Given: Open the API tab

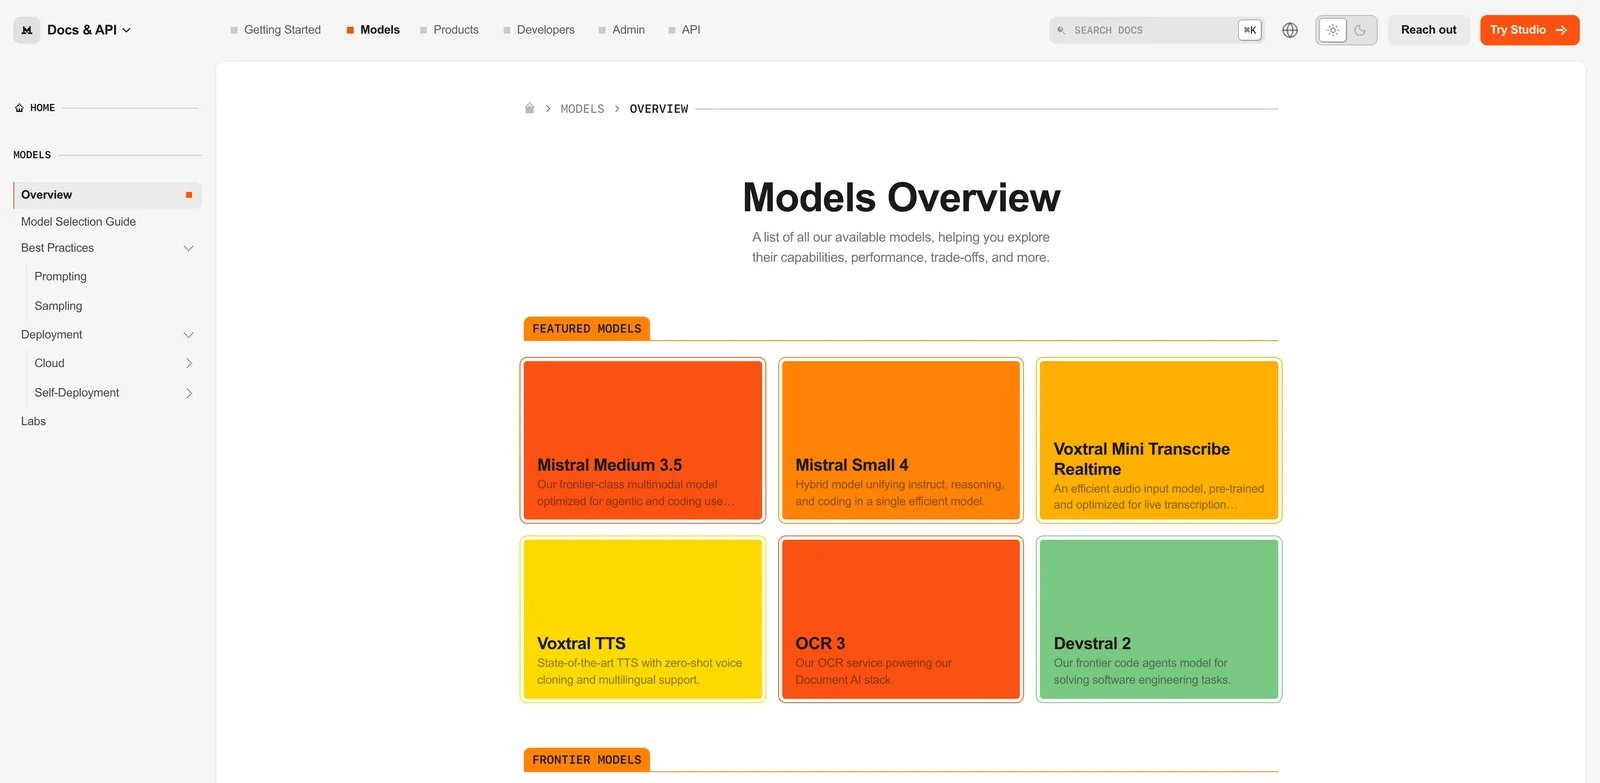Looking at the screenshot, I should 684,30.
